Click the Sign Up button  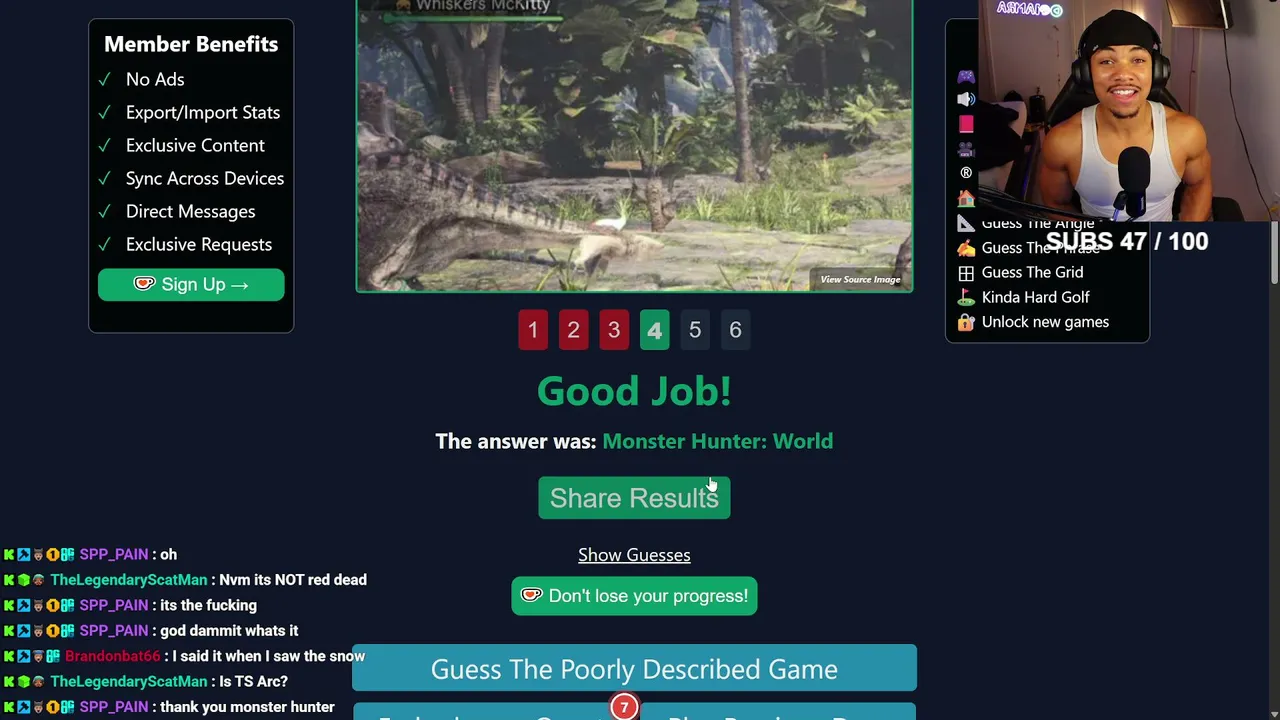click(x=191, y=285)
